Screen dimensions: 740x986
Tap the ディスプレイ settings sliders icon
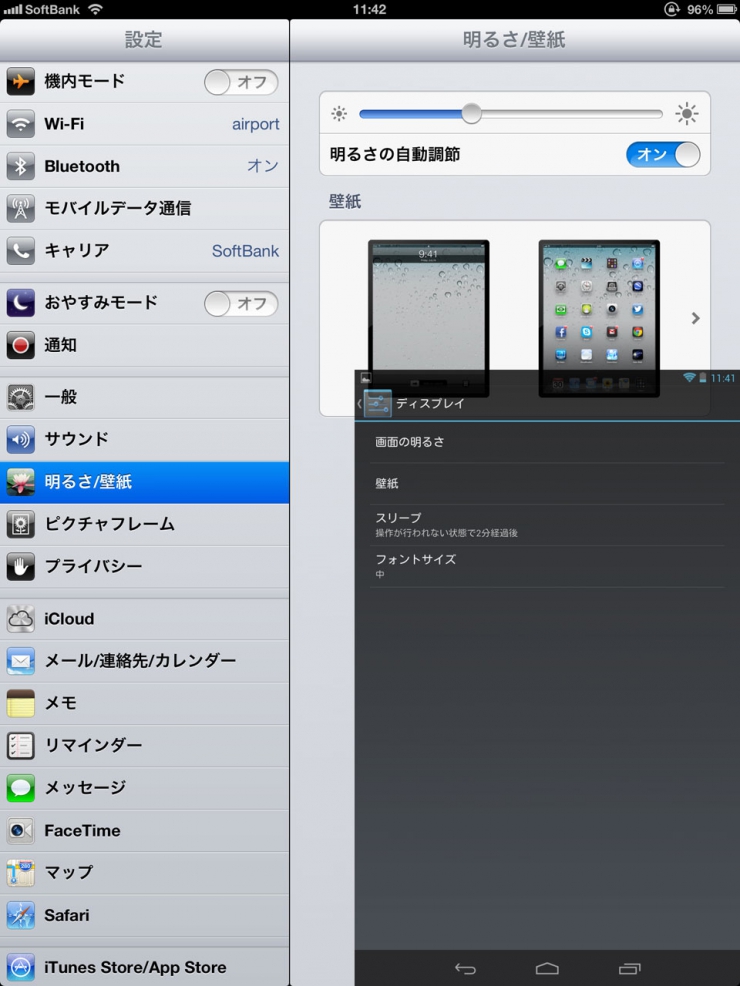tap(377, 403)
